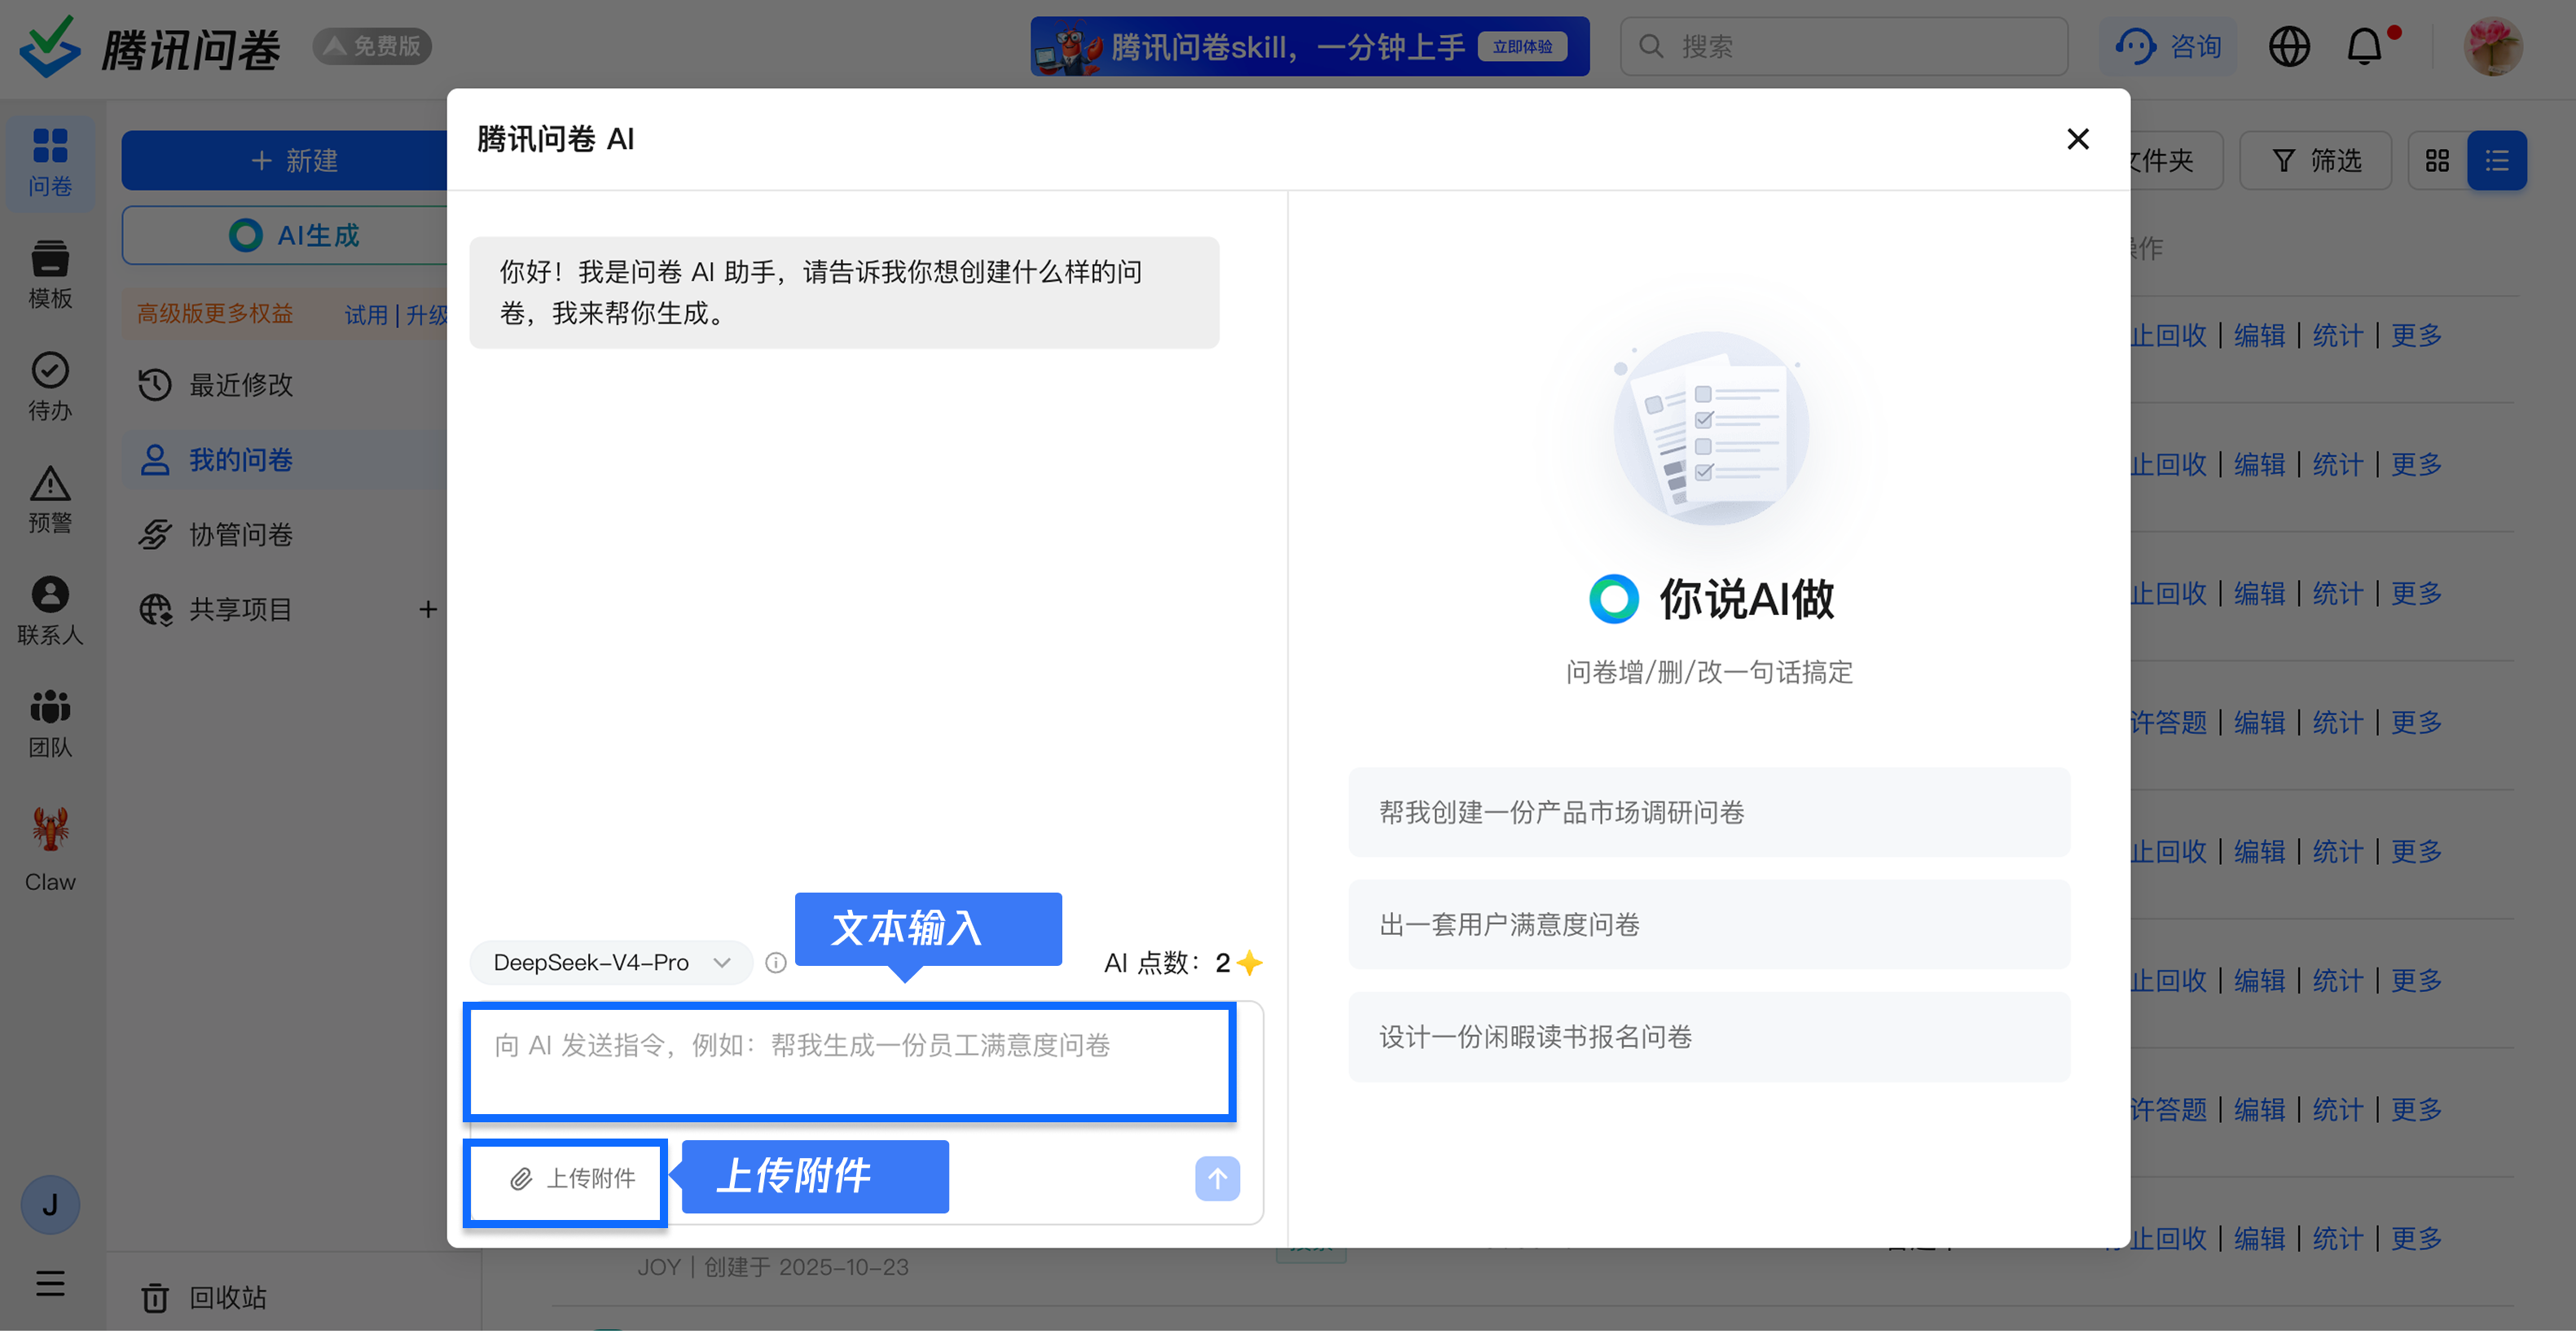Open the 模板 templates section
Image resolution: width=2576 pixels, height=1334 pixels.
coord(50,274)
